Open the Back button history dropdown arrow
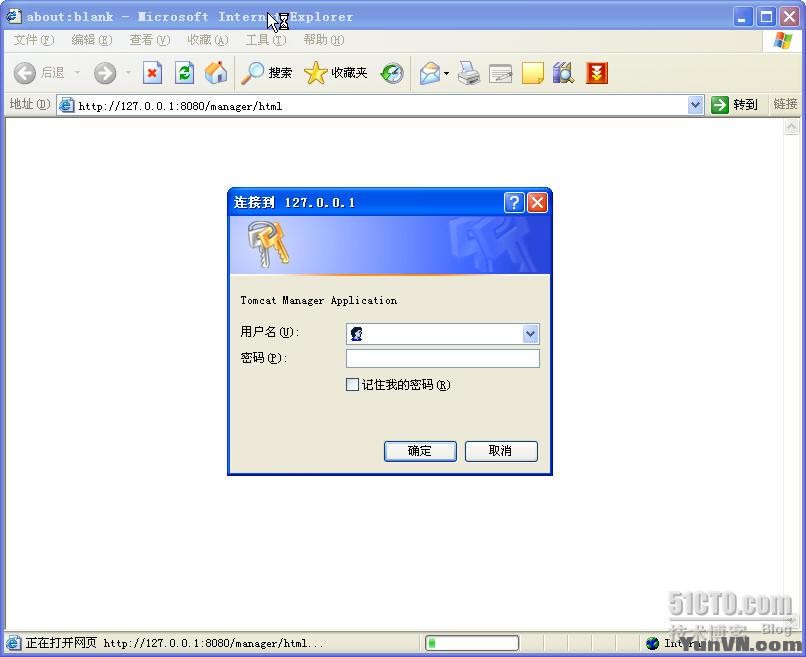The height and width of the screenshot is (657, 806). point(77,73)
